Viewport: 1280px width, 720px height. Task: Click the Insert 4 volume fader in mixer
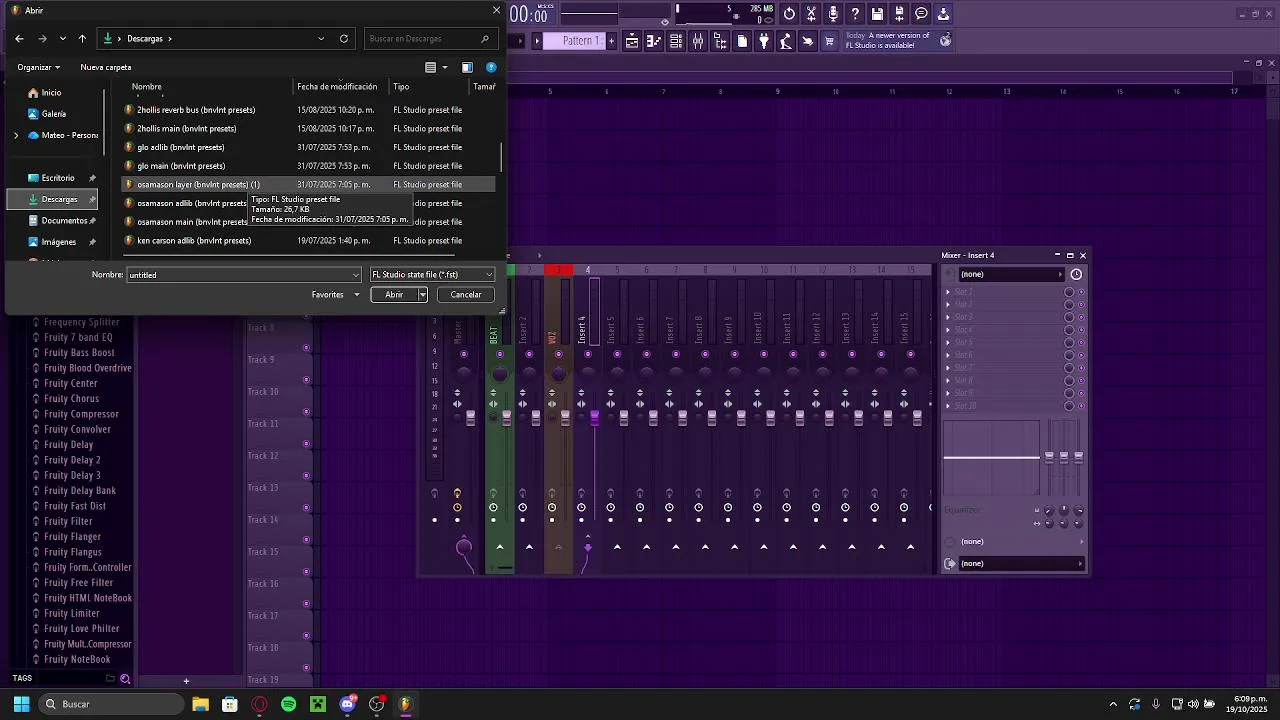pyautogui.click(x=594, y=416)
